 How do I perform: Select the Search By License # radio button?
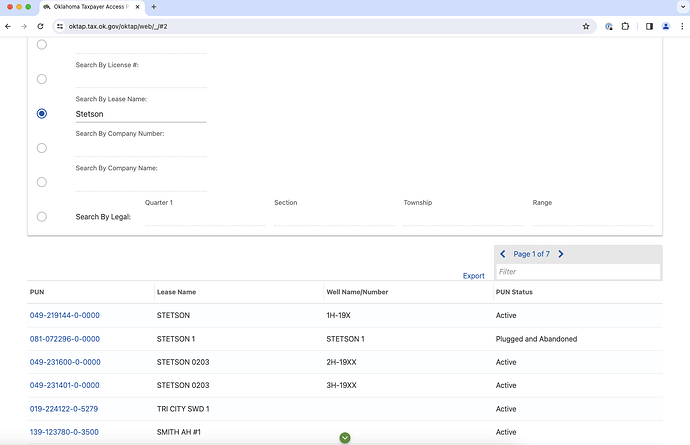coord(42,79)
